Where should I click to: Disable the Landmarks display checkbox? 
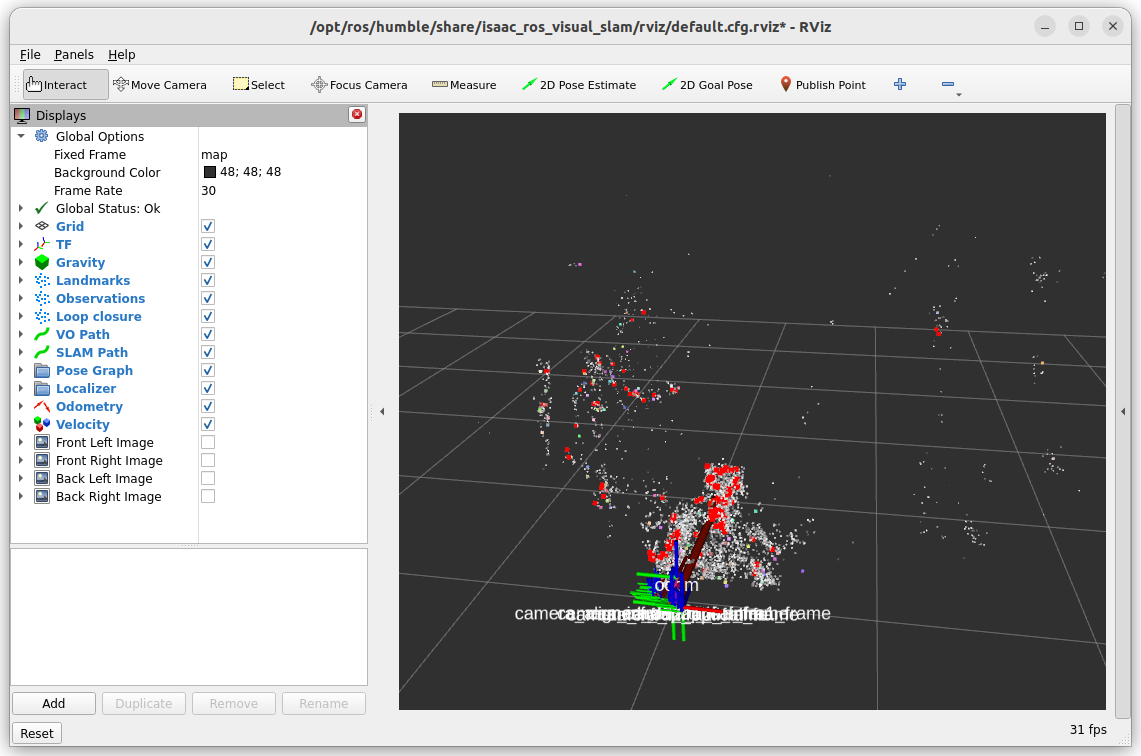click(208, 281)
